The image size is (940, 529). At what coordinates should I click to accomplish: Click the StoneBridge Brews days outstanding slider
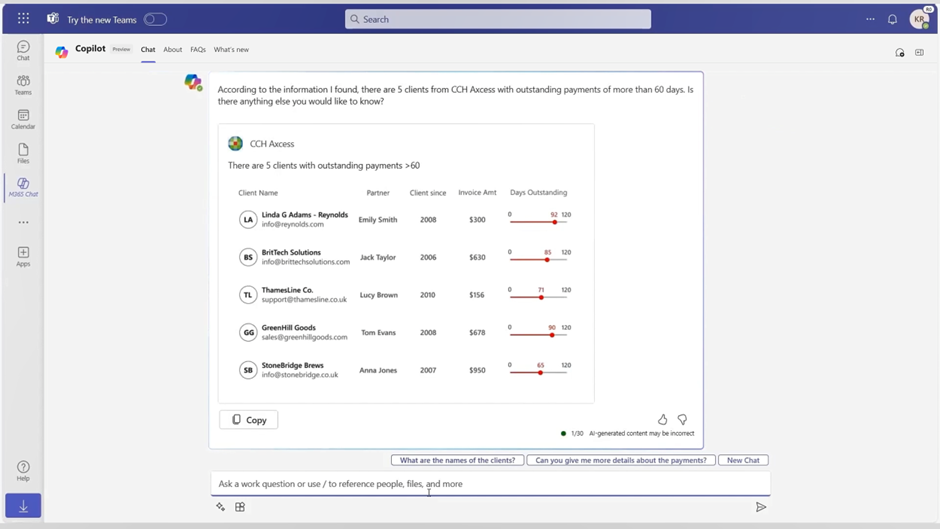tap(539, 372)
